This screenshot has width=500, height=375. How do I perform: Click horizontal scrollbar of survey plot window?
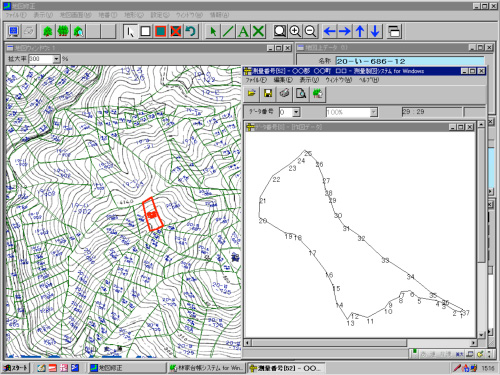click(360, 343)
